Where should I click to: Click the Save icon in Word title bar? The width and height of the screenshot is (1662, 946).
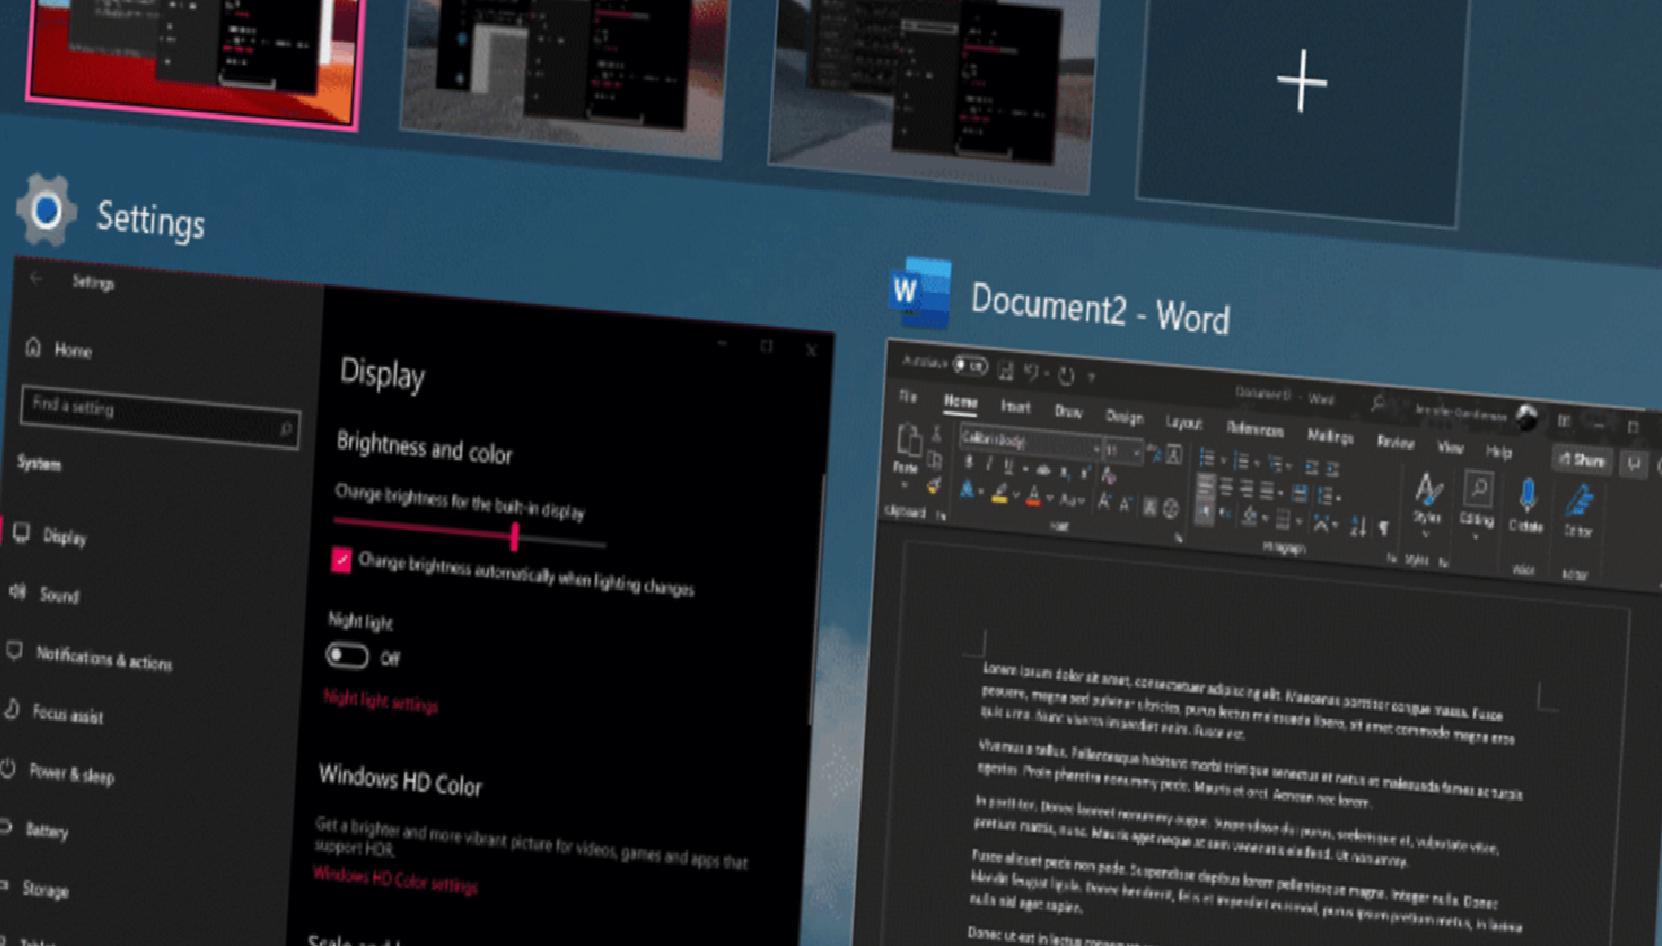click(x=1005, y=371)
